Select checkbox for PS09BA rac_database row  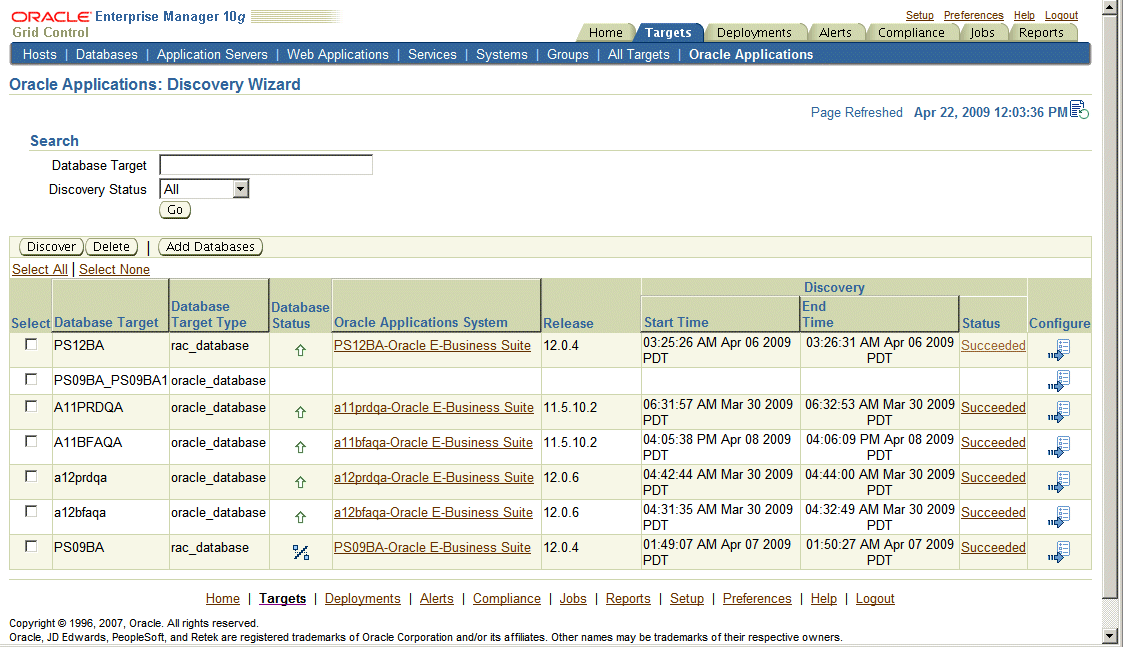click(x=31, y=547)
